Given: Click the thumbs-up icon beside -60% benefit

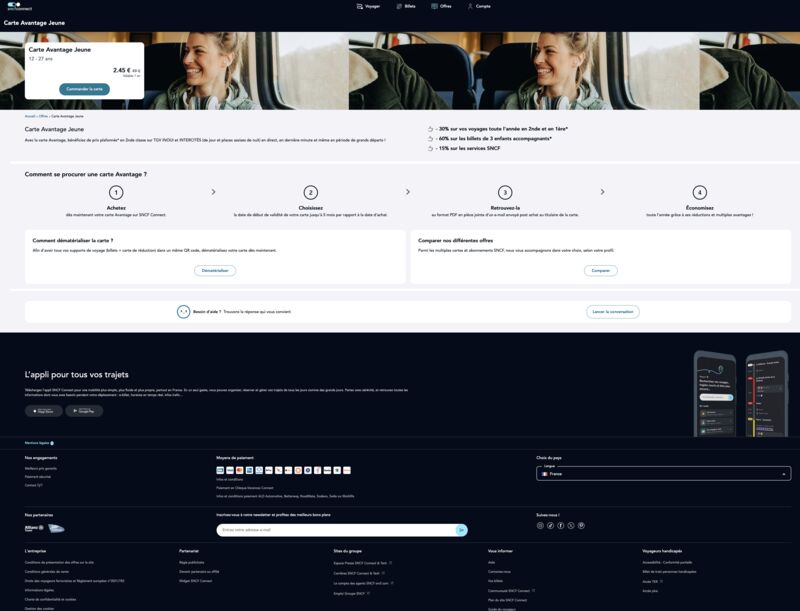Looking at the screenshot, I should (x=430, y=139).
